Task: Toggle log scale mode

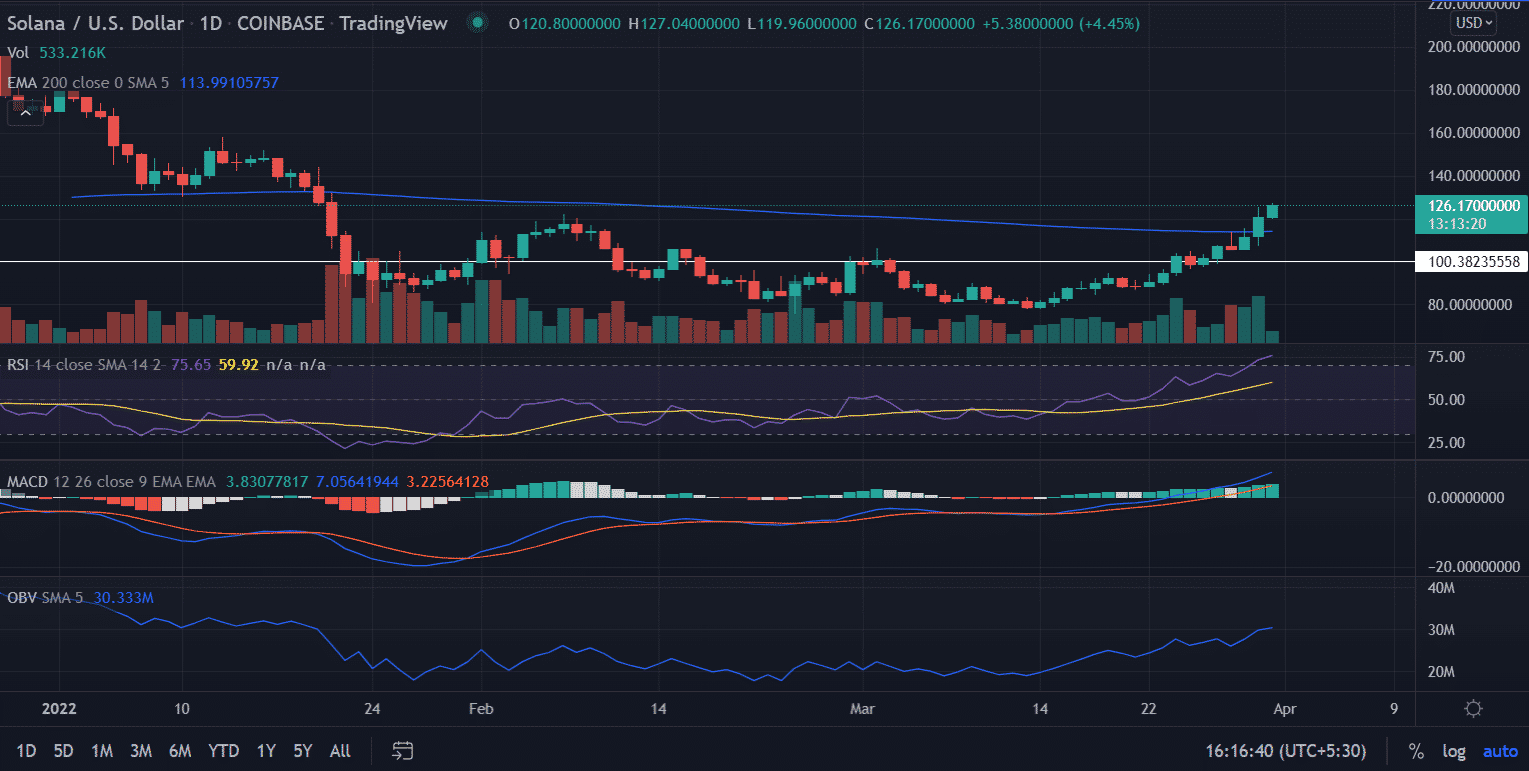Action: pyautogui.click(x=1455, y=750)
